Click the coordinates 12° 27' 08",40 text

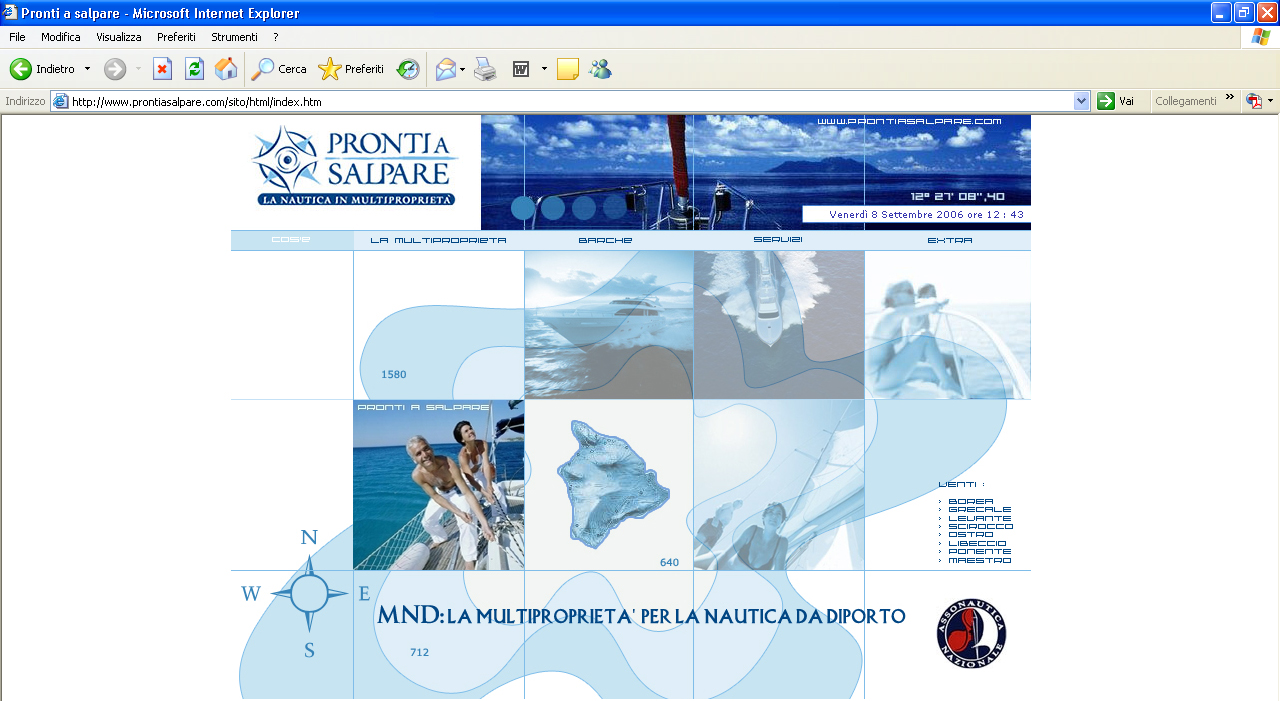(957, 197)
